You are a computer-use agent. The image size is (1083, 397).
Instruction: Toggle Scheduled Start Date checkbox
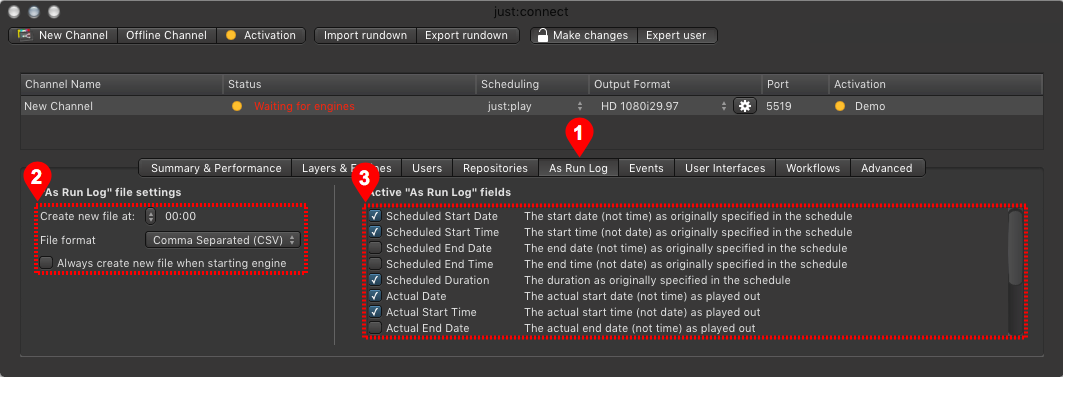point(375,216)
